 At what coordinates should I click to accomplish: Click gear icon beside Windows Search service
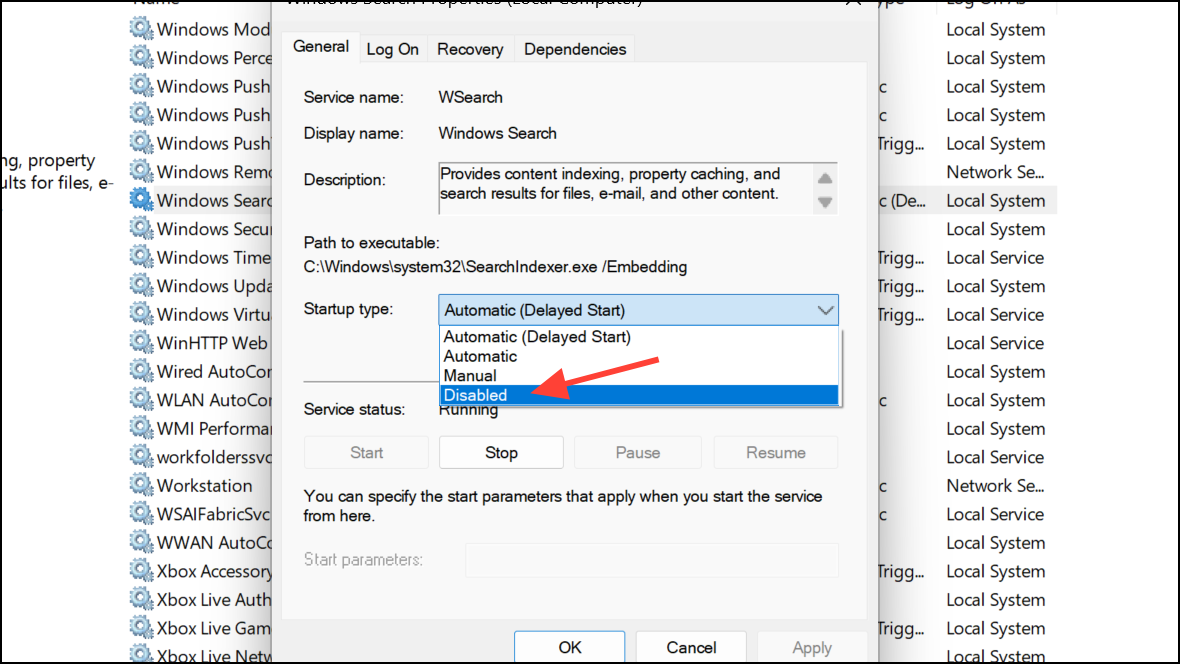(141, 200)
